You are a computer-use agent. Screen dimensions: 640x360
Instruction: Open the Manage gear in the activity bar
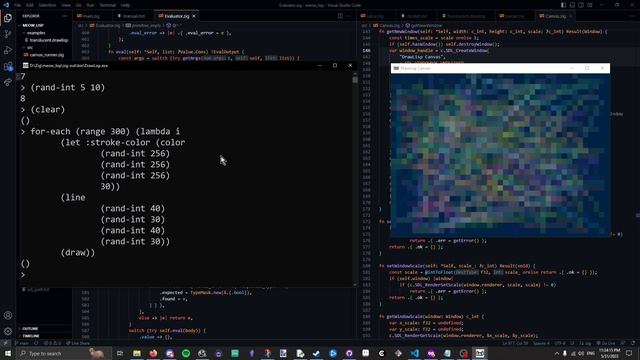click(8, 331)
